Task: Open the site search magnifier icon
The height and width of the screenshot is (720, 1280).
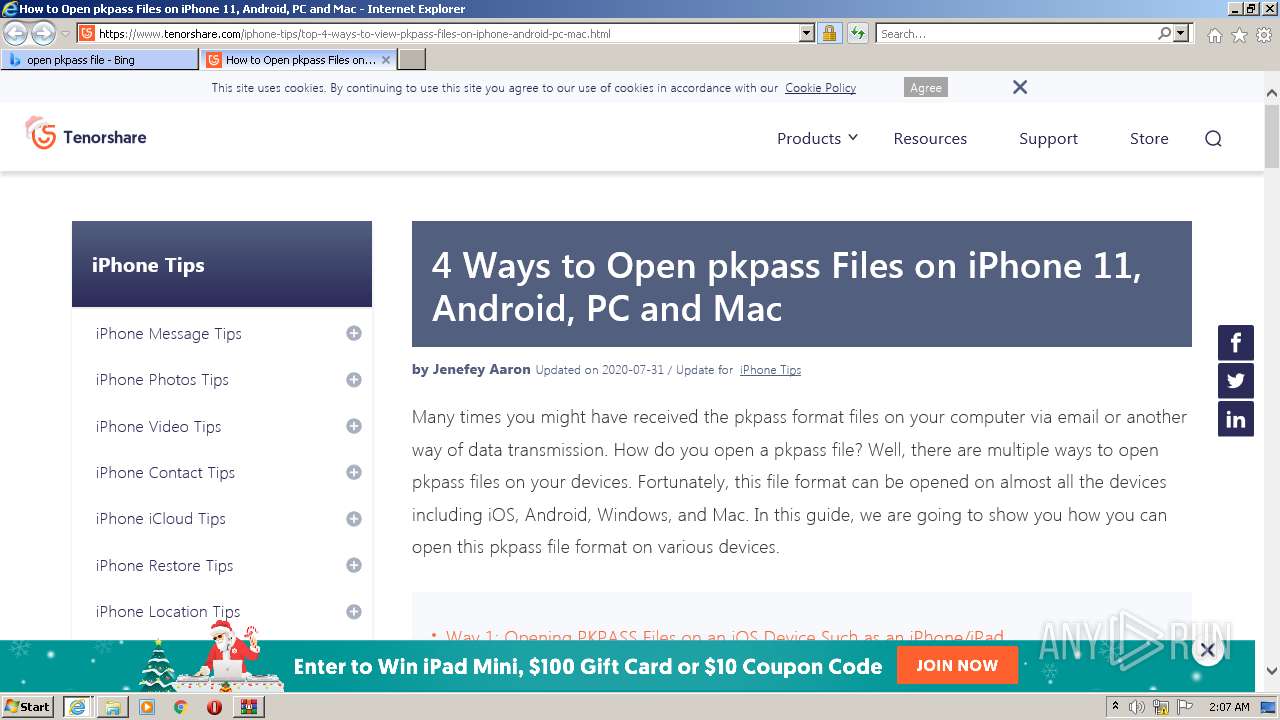Action: click(x=1213, y=139)
